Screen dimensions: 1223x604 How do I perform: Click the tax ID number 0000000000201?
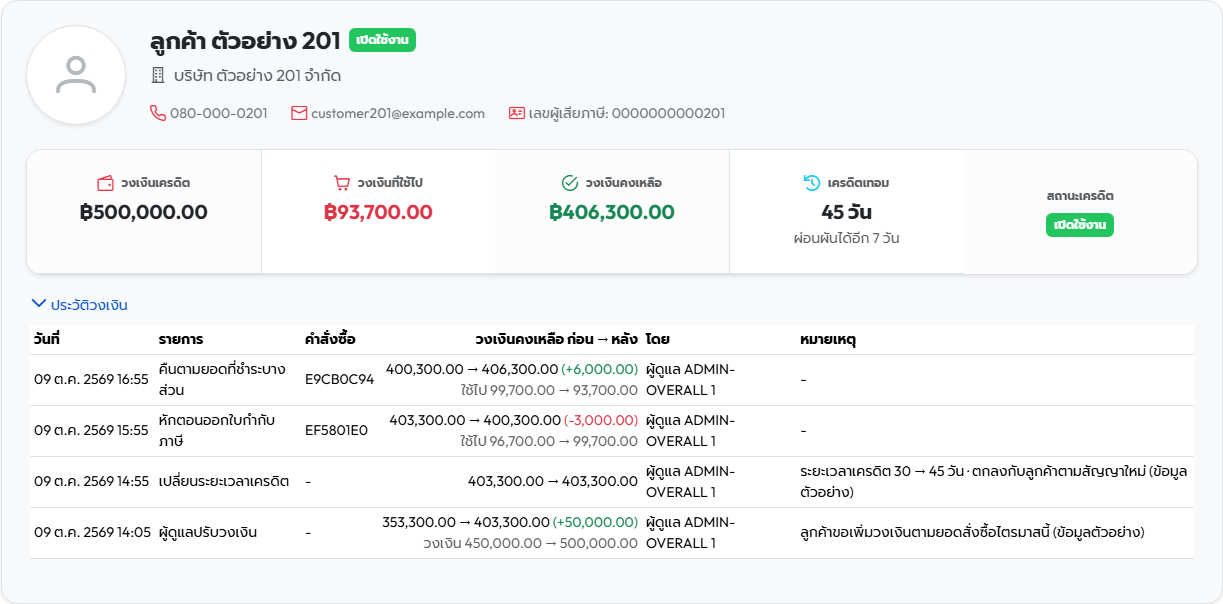pos(668,113)
